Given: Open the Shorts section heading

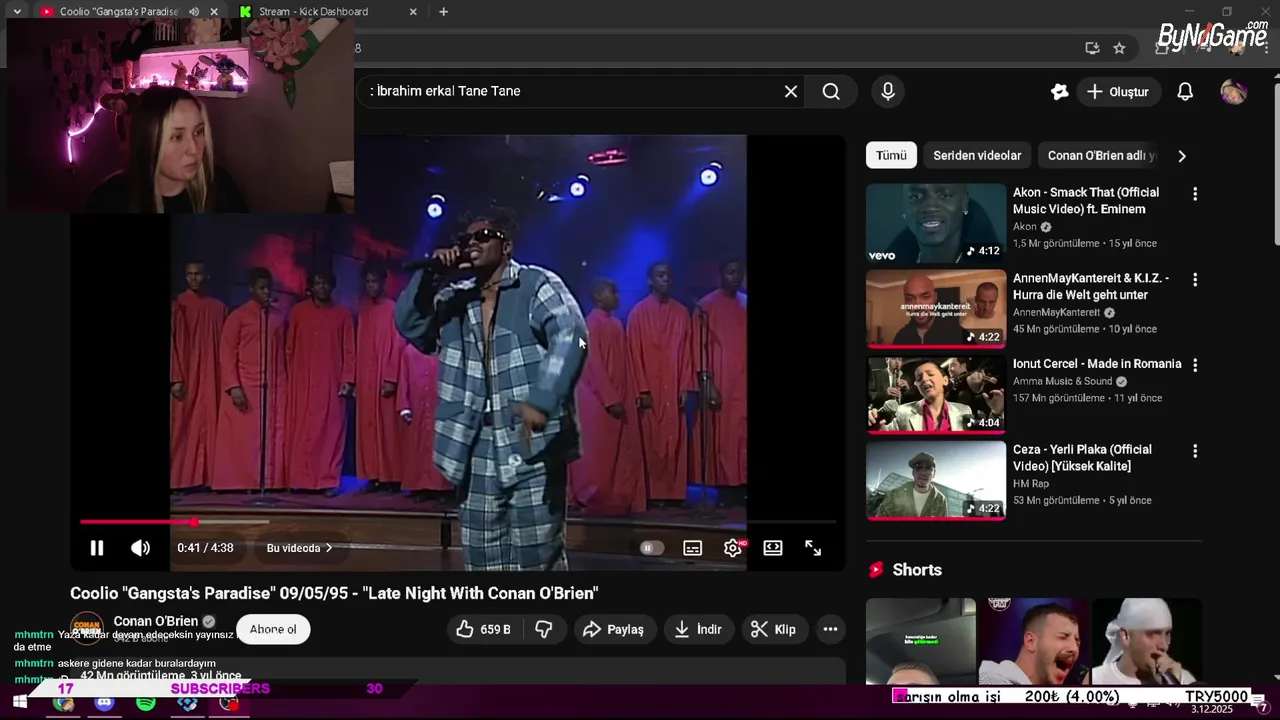Looking at the screenshot, I should (917, 570).
